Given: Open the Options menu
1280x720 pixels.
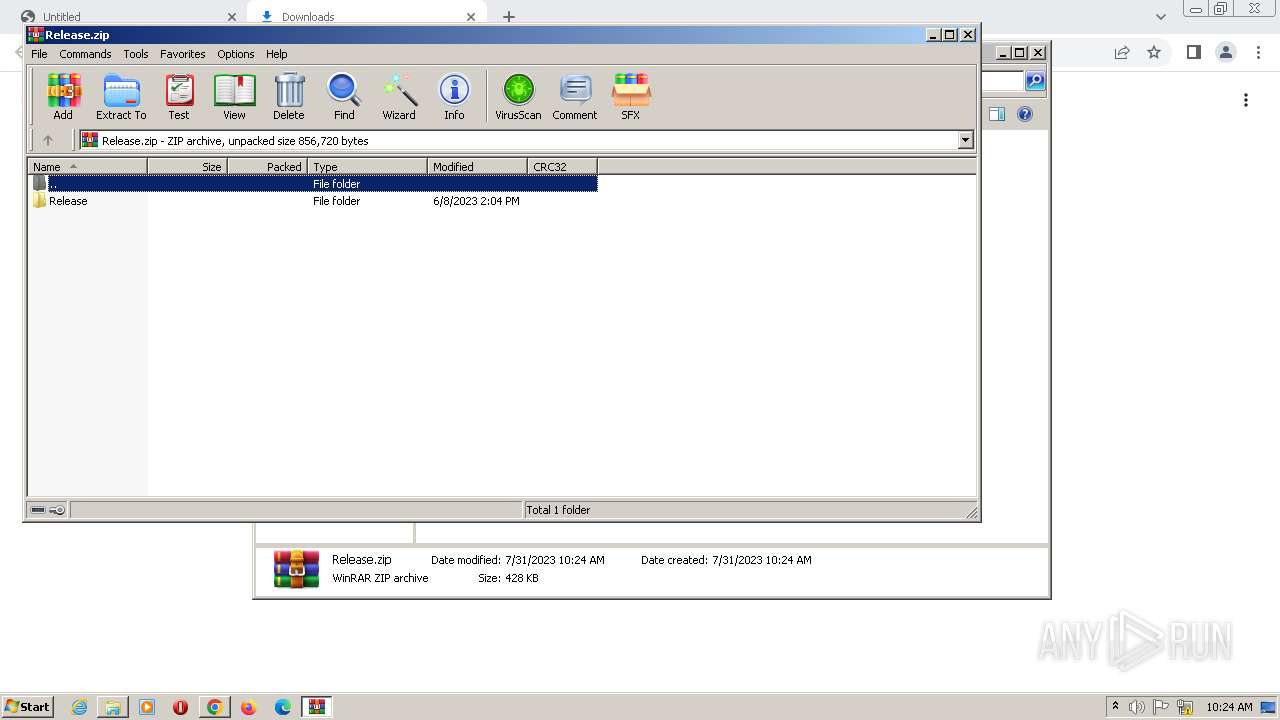Looking at the screenshot, I should 236,54.
